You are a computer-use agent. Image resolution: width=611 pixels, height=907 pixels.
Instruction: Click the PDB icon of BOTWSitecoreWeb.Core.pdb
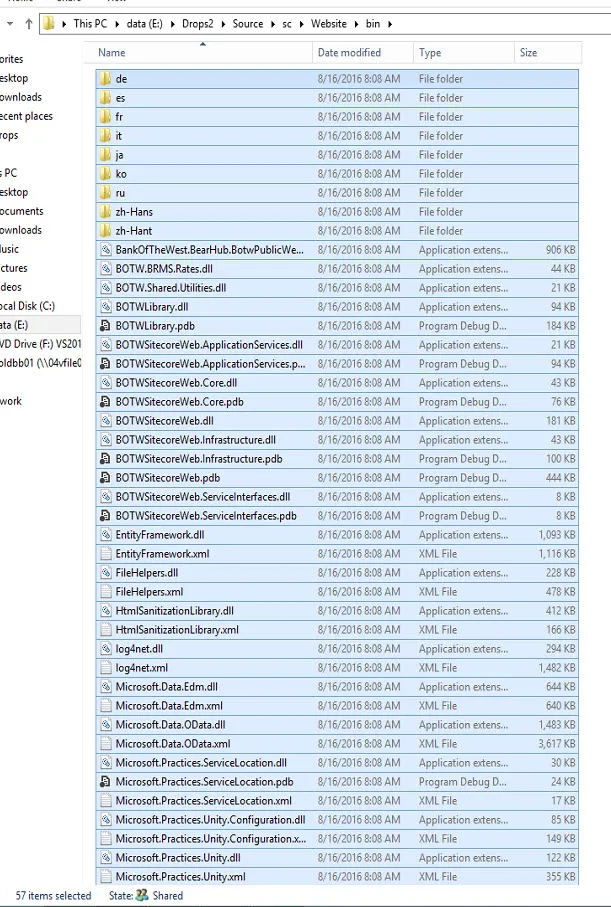tap(105, 402)
